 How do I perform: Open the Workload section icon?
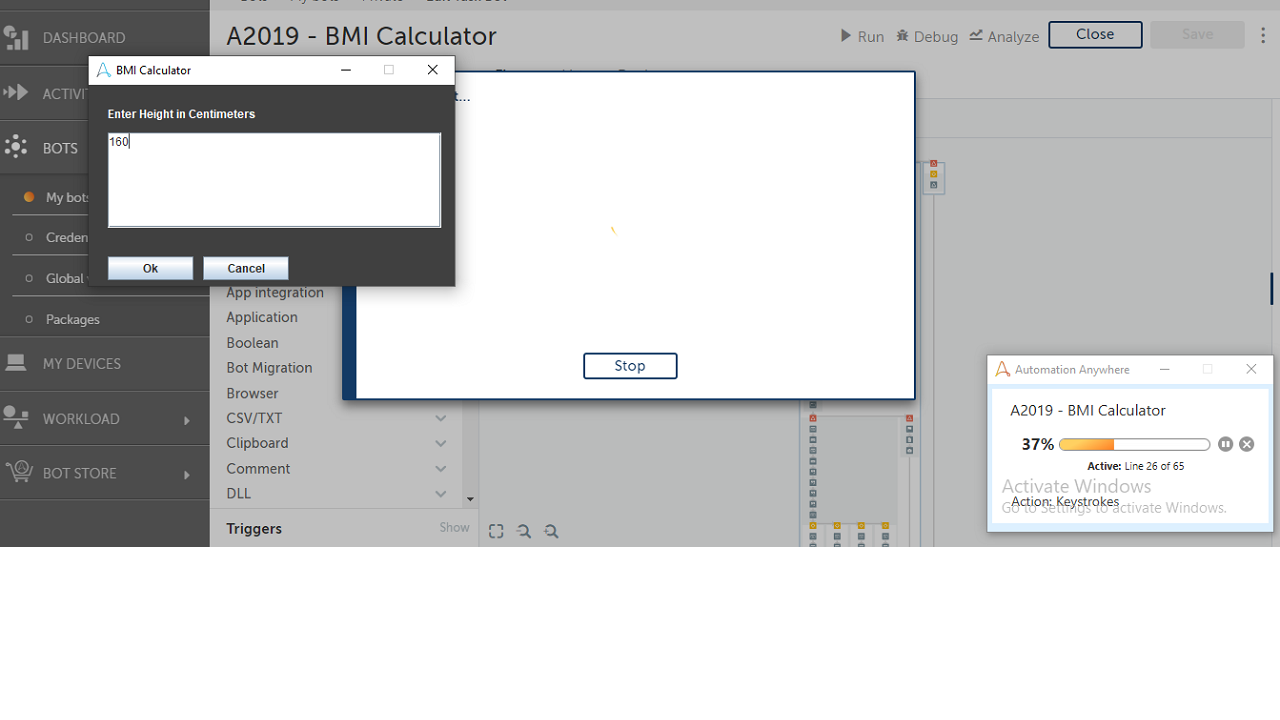click(x=16, y=418)
